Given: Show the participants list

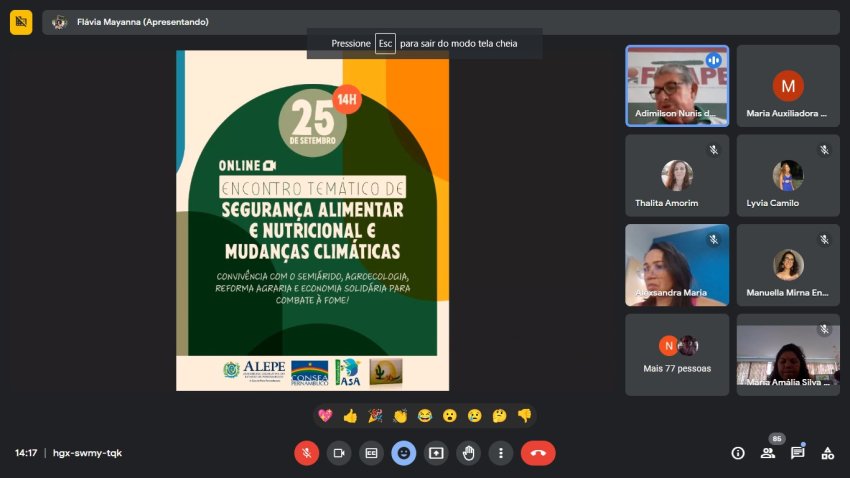Looking at the screenshot, I should (x=768, y=453).
